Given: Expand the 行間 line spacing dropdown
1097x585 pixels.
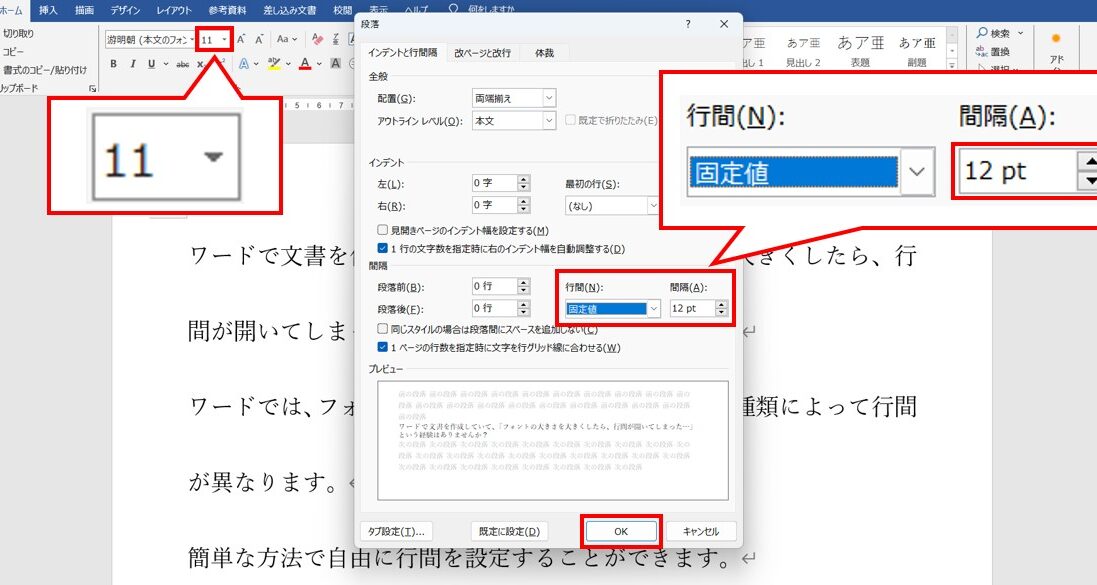Looking at the screenshot, I should [653, 308].
